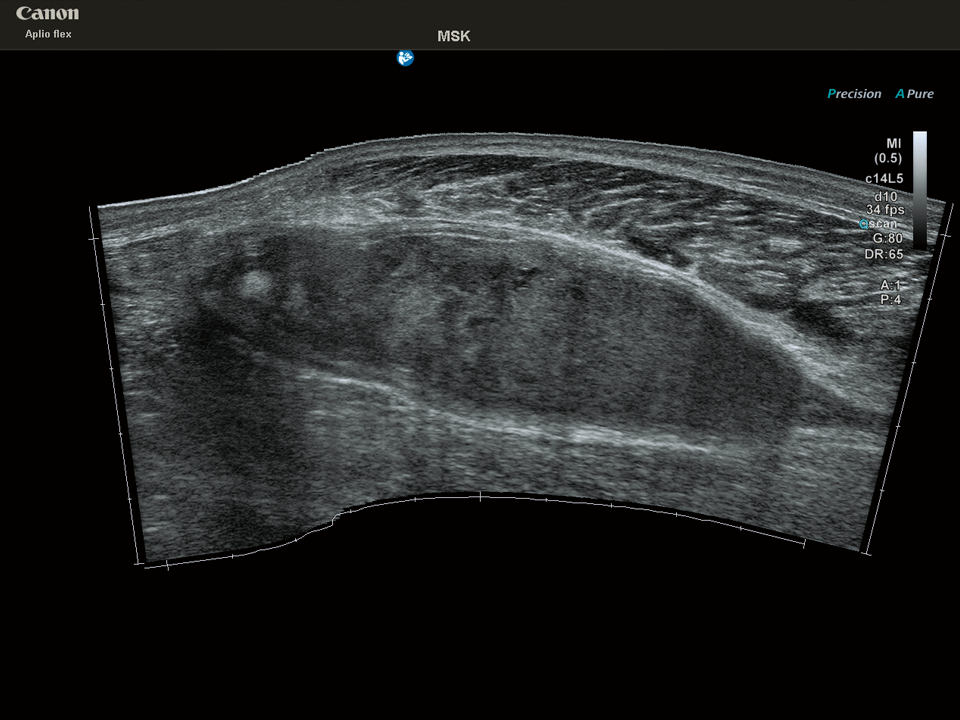Viewport: 960px width, 720px height.
Task: Click the 34 fps frame rate readout
Action: pos(885,210)
